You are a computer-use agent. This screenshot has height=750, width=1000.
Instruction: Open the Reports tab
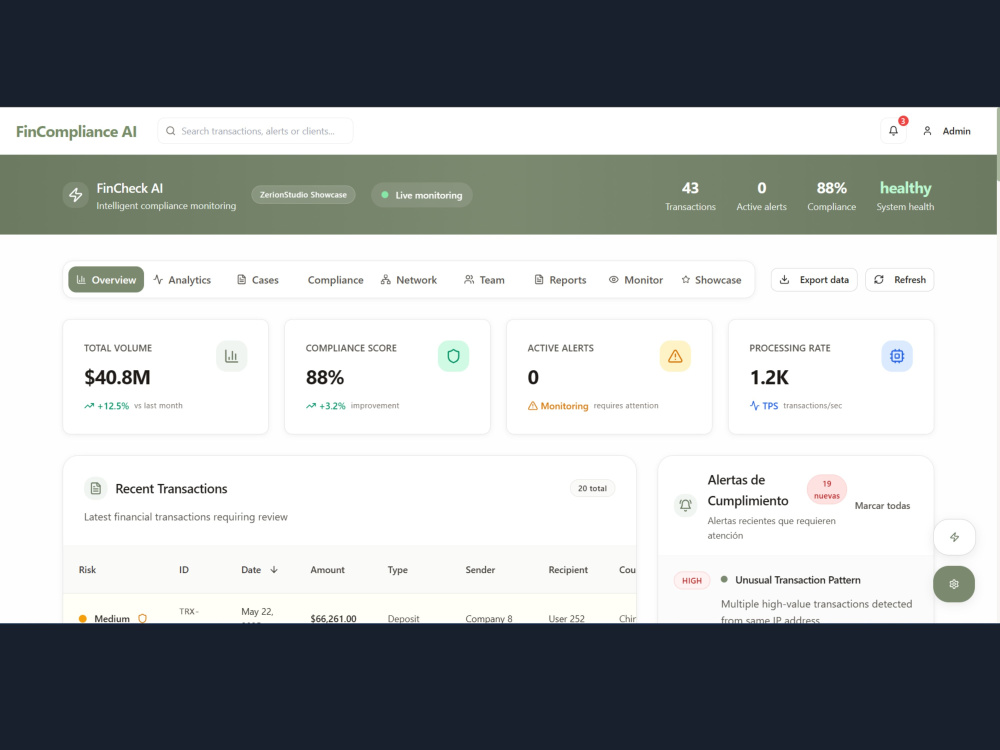pos(560,279)
